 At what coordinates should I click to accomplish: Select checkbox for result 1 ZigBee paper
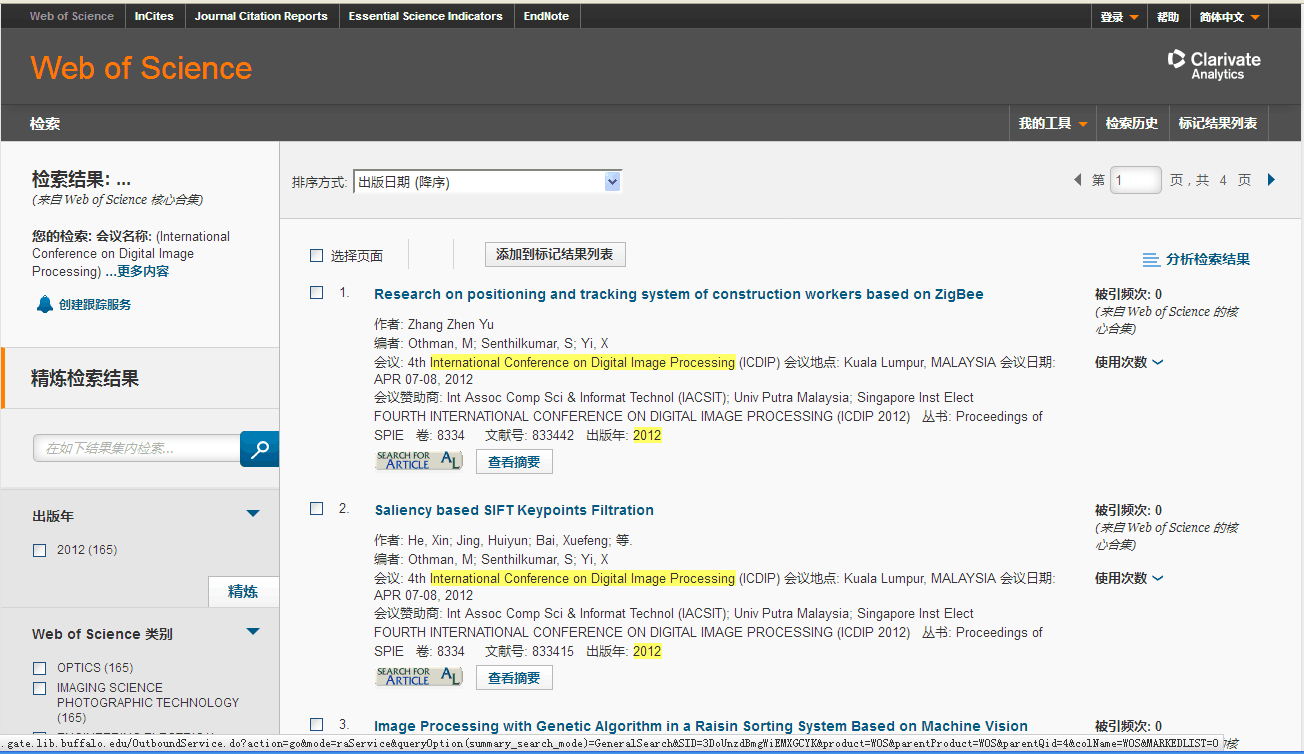[316, 293]
